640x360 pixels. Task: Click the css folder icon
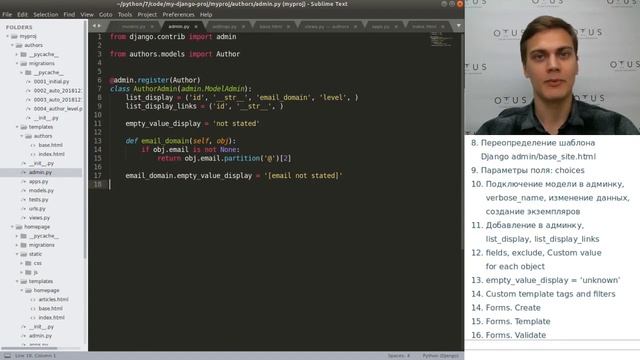(28, 263)
